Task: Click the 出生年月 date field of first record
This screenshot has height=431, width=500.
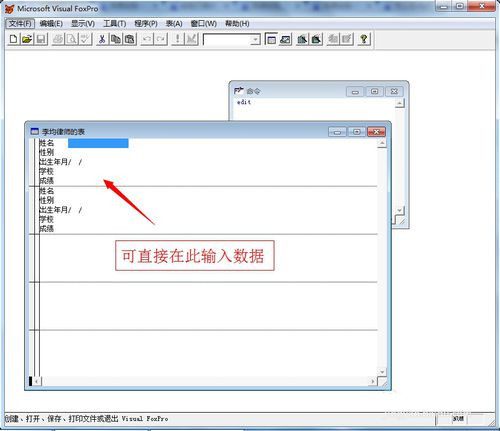Action: point(75,162)
